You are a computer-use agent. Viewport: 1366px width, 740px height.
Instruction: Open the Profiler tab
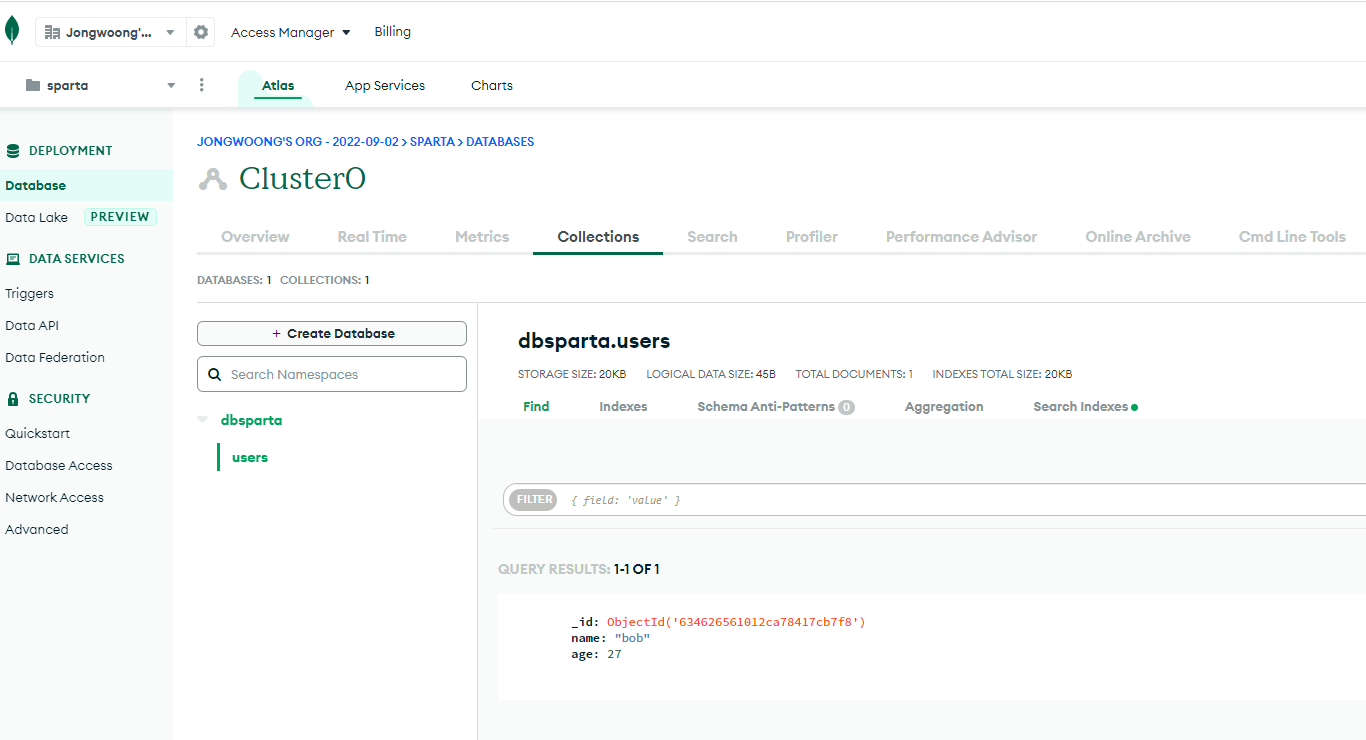pos(812,237)
